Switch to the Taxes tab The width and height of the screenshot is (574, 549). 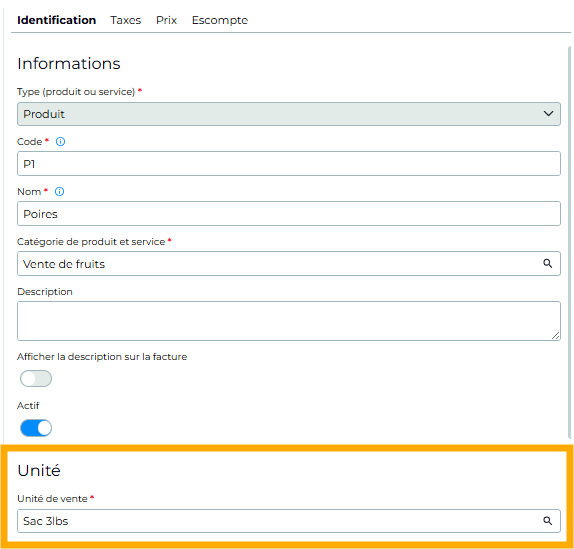coord(126,20)
